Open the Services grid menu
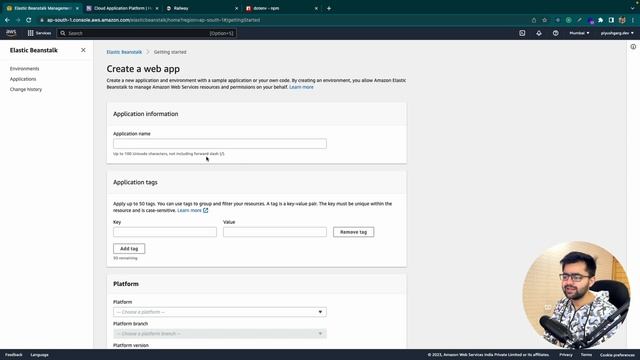 (x=39, y=33)
